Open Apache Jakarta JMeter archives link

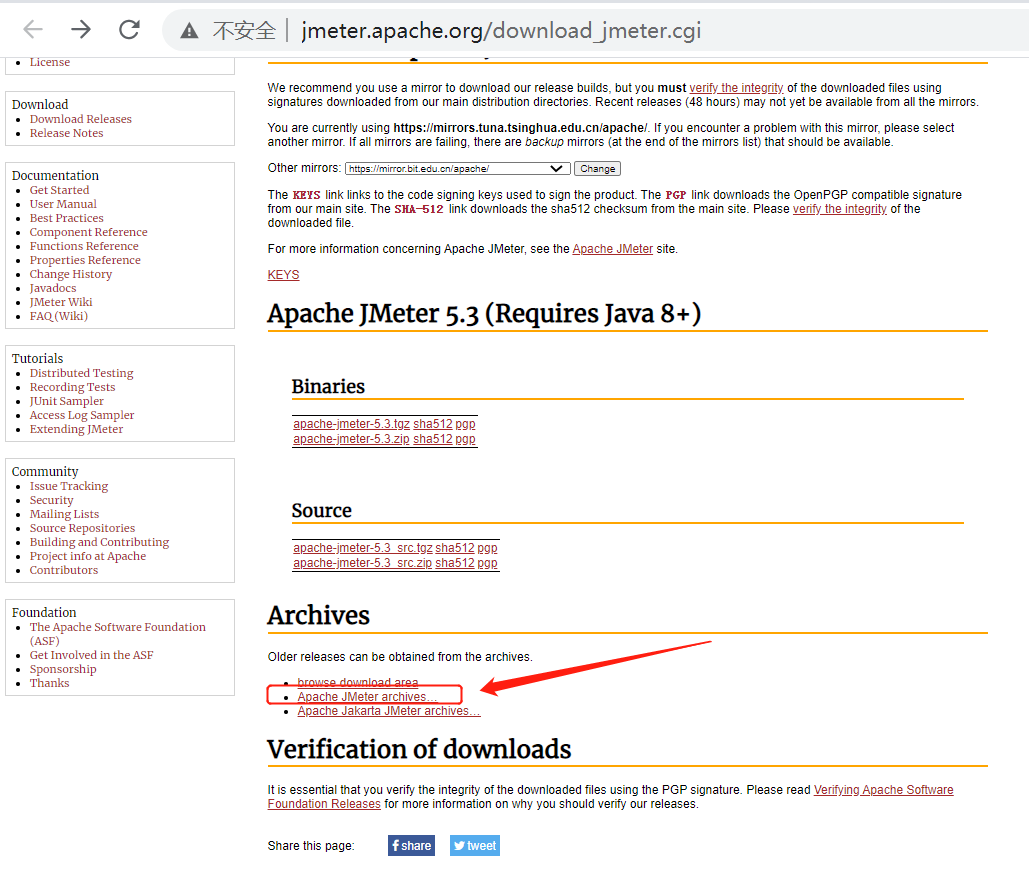pyautogui.click(x=388, y=711)
